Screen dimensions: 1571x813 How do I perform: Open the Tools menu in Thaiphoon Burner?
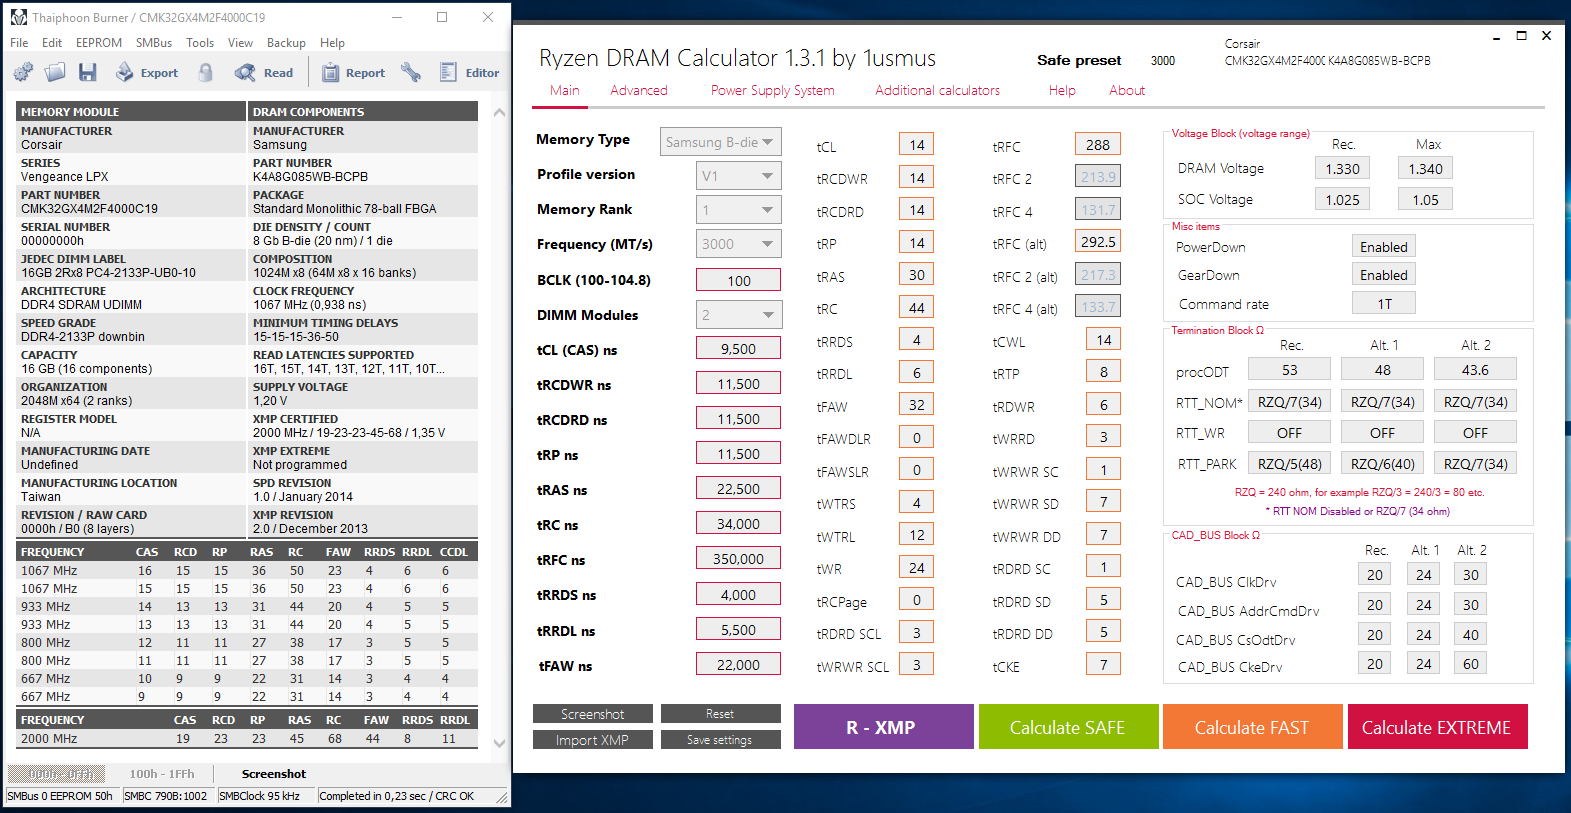[x=200, y=43]
